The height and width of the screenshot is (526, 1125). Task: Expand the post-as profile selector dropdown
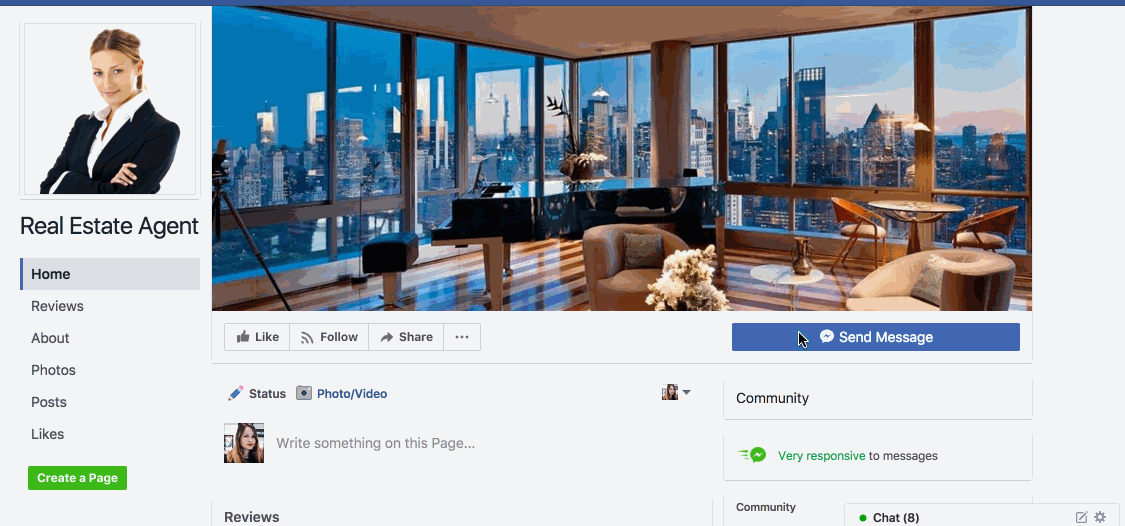pos(676,393)
